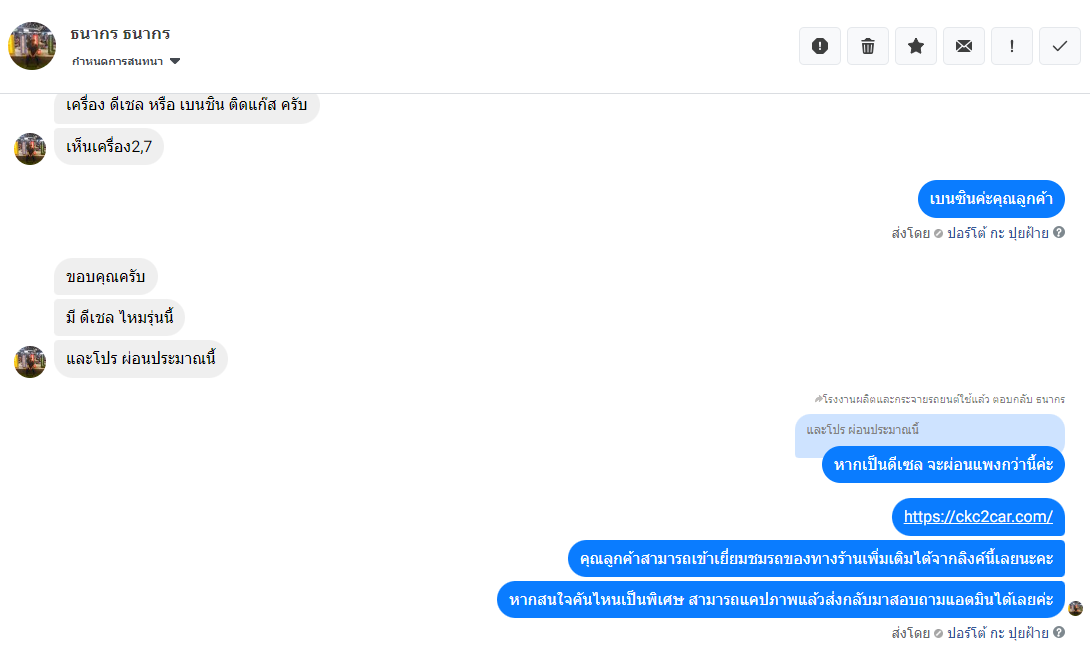Select the เบนซินค่ะคุณลูกค้า message bubble
Image resolution: width=1090 pixels, height=669 pixels.
(991, 199)
